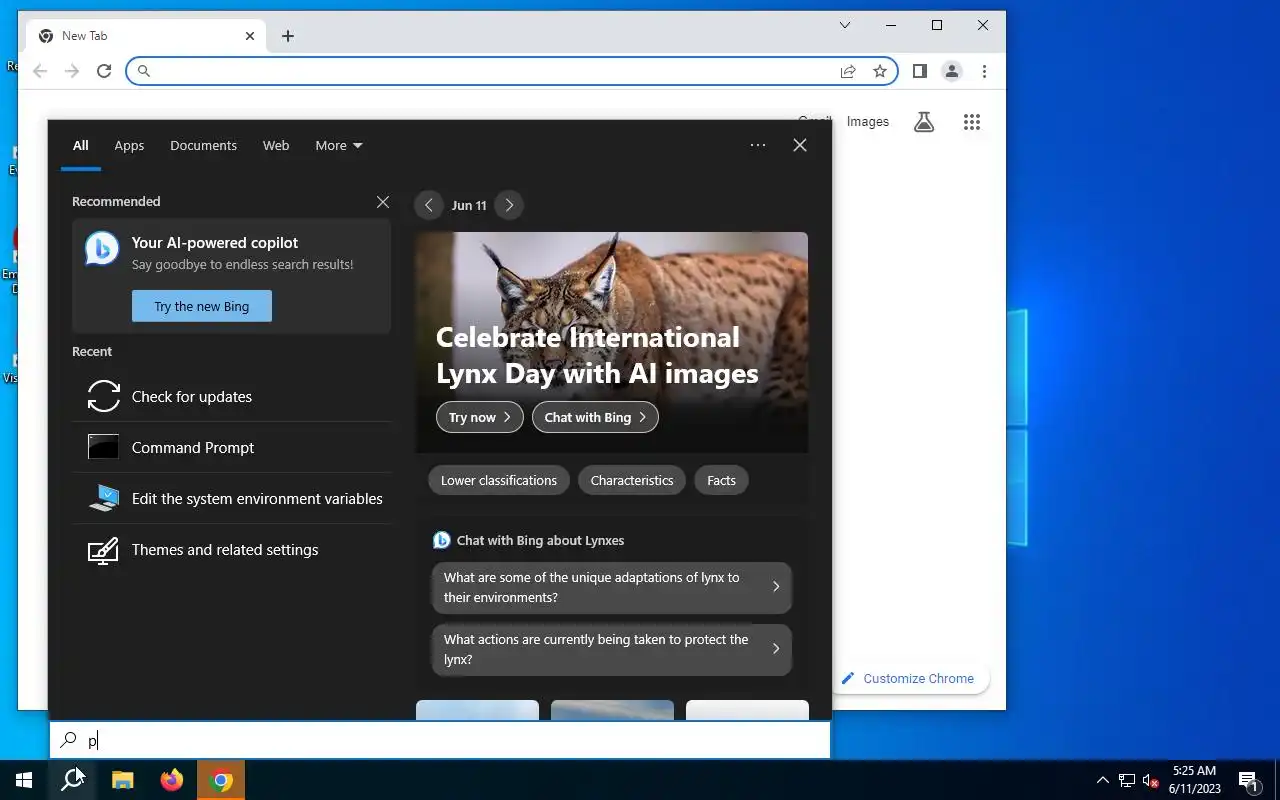This screenshot has height=800, width=1280.
Task: Open Check for updates recent item
Action: [231, 397]
